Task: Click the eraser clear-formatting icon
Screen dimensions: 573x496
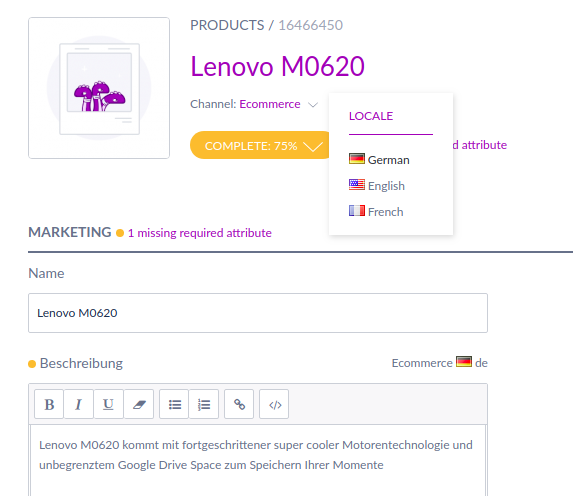Action: click(x=138, y=404)
